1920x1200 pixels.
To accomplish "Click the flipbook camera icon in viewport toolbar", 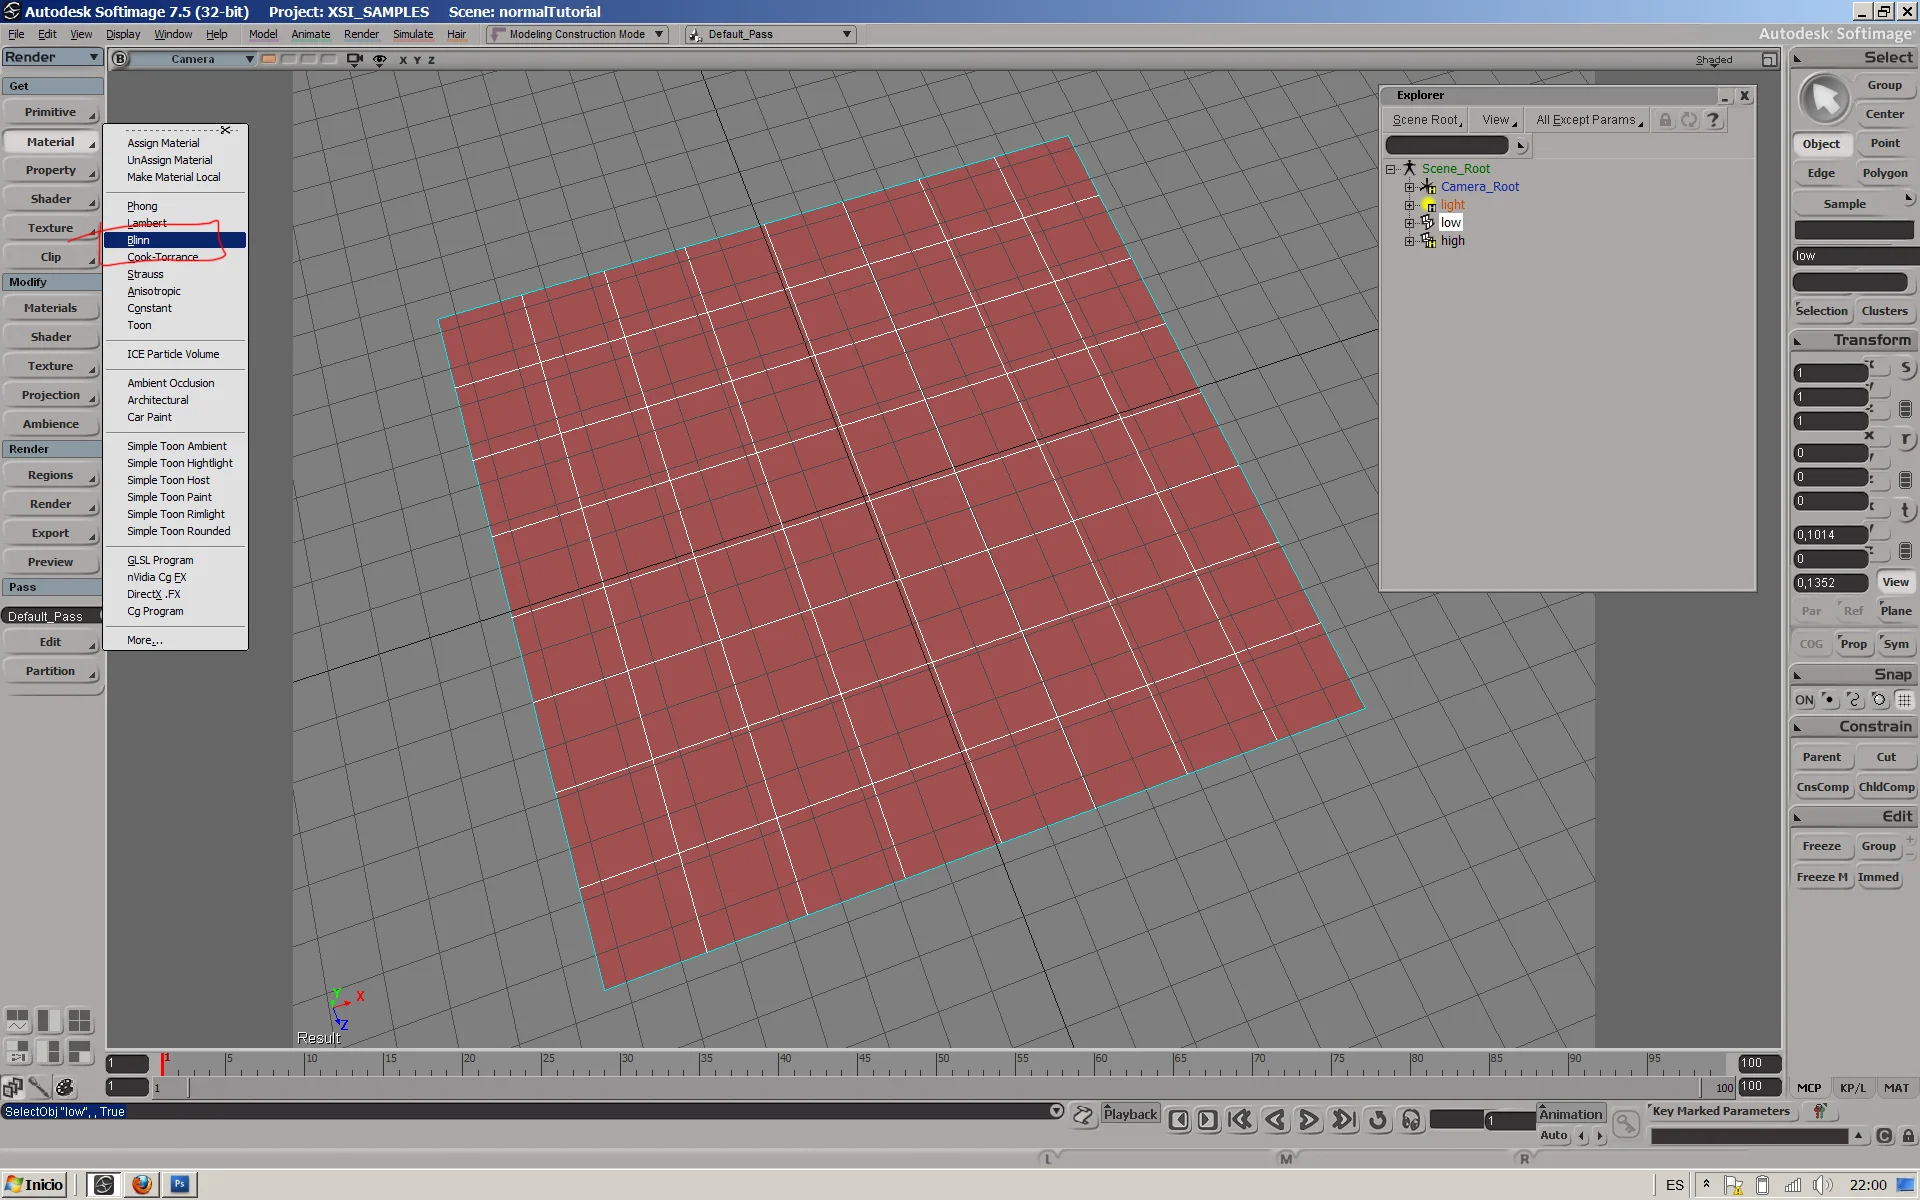I will (354, 59).
